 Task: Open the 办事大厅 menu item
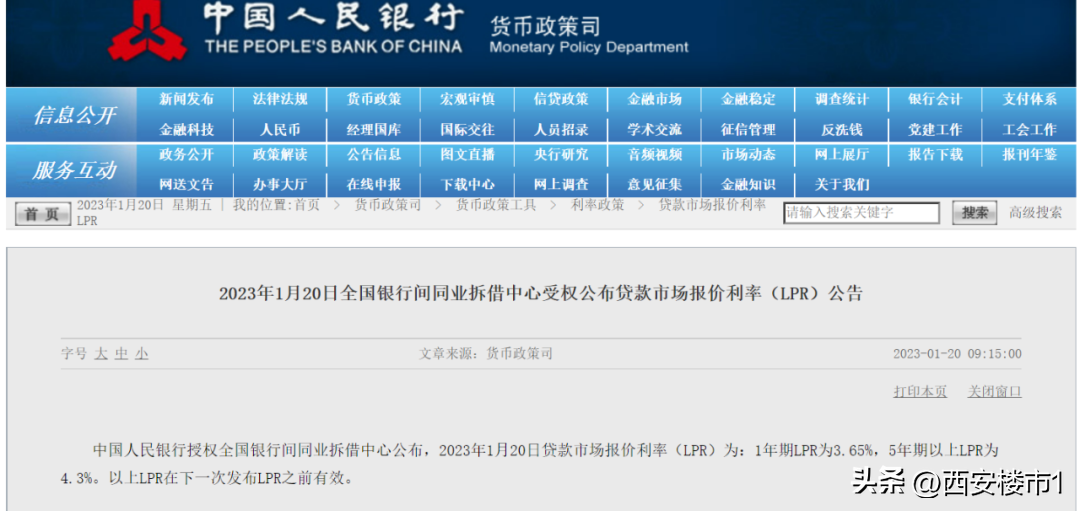tap(280, 185)
